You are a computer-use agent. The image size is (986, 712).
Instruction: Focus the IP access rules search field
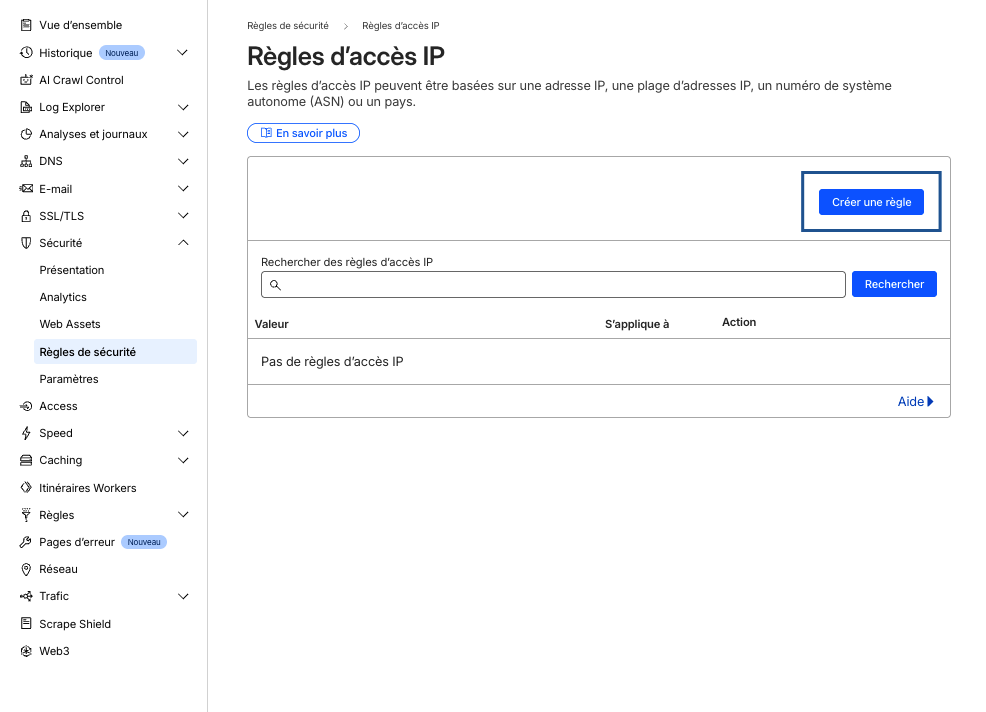point(553,284)
